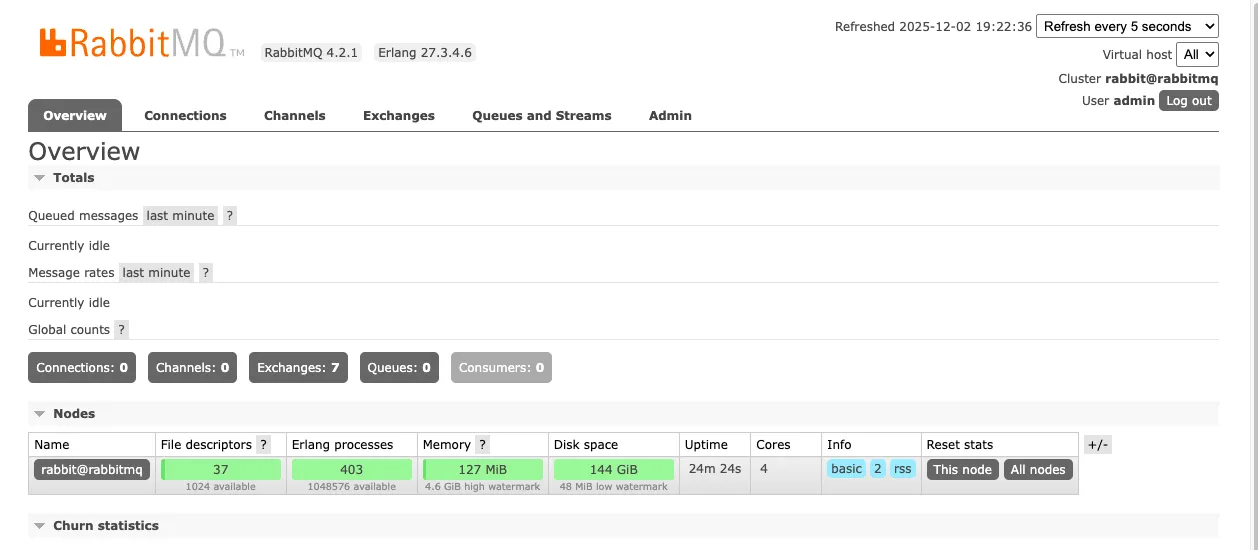Image resolution: width=1258 pixels, height=550 pixels.
Task: Click the 4.6 GiB high watermark text
Action: [x=483, y=487]
